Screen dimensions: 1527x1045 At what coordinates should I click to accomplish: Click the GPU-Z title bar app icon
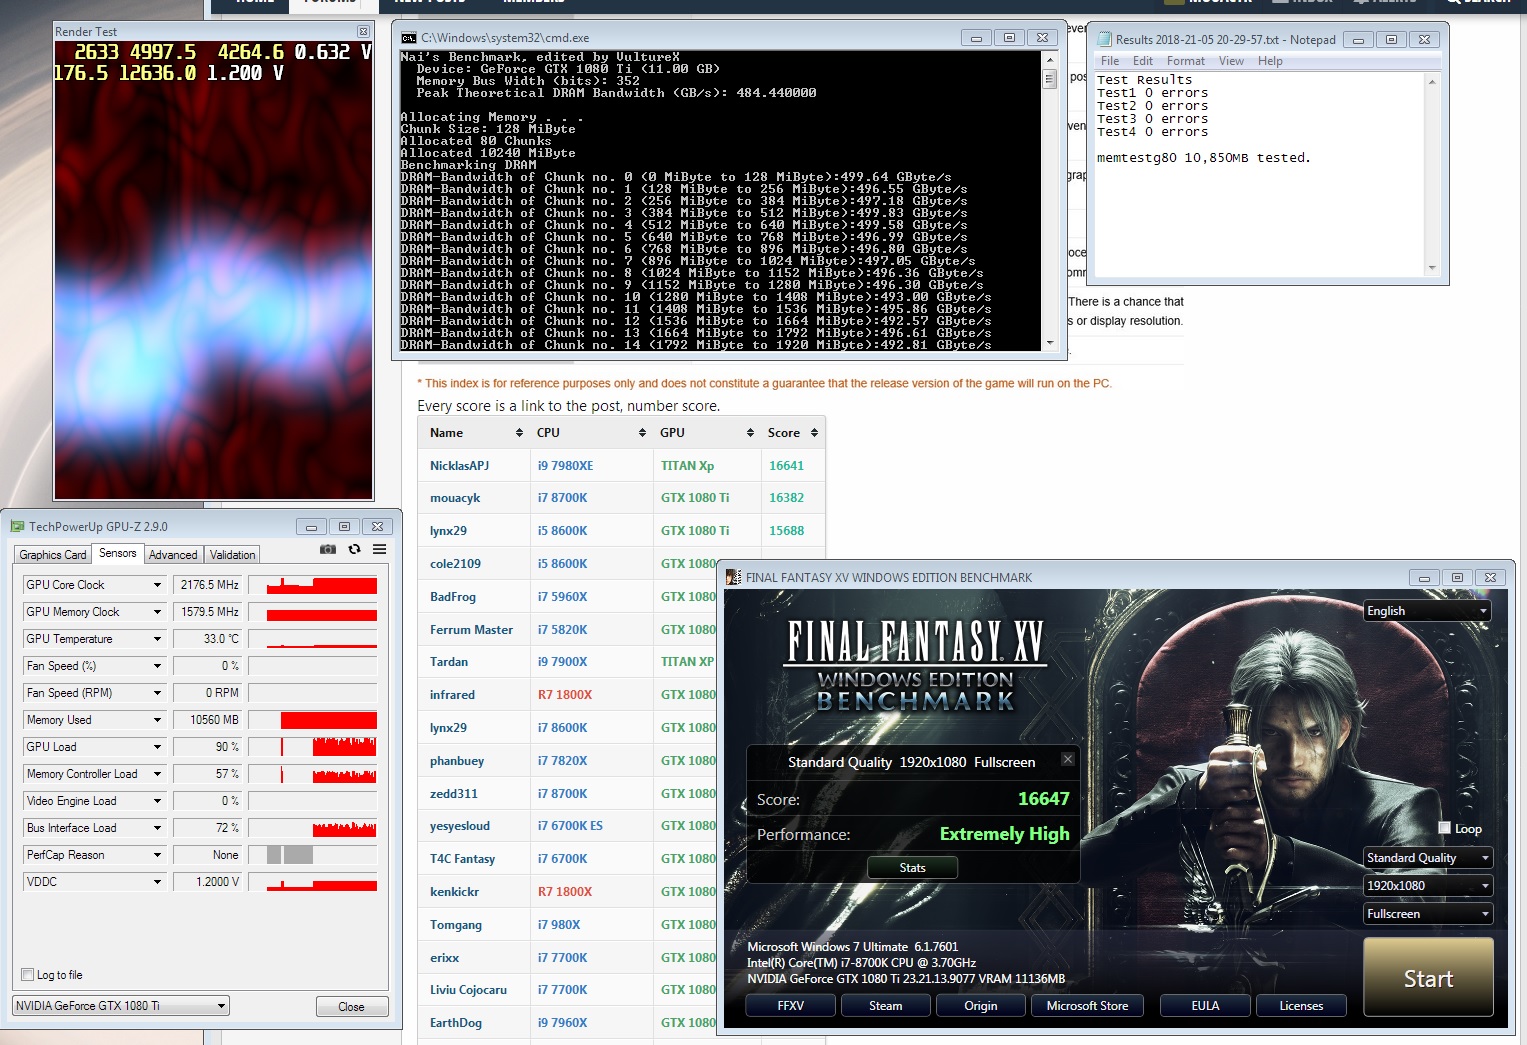17,526
